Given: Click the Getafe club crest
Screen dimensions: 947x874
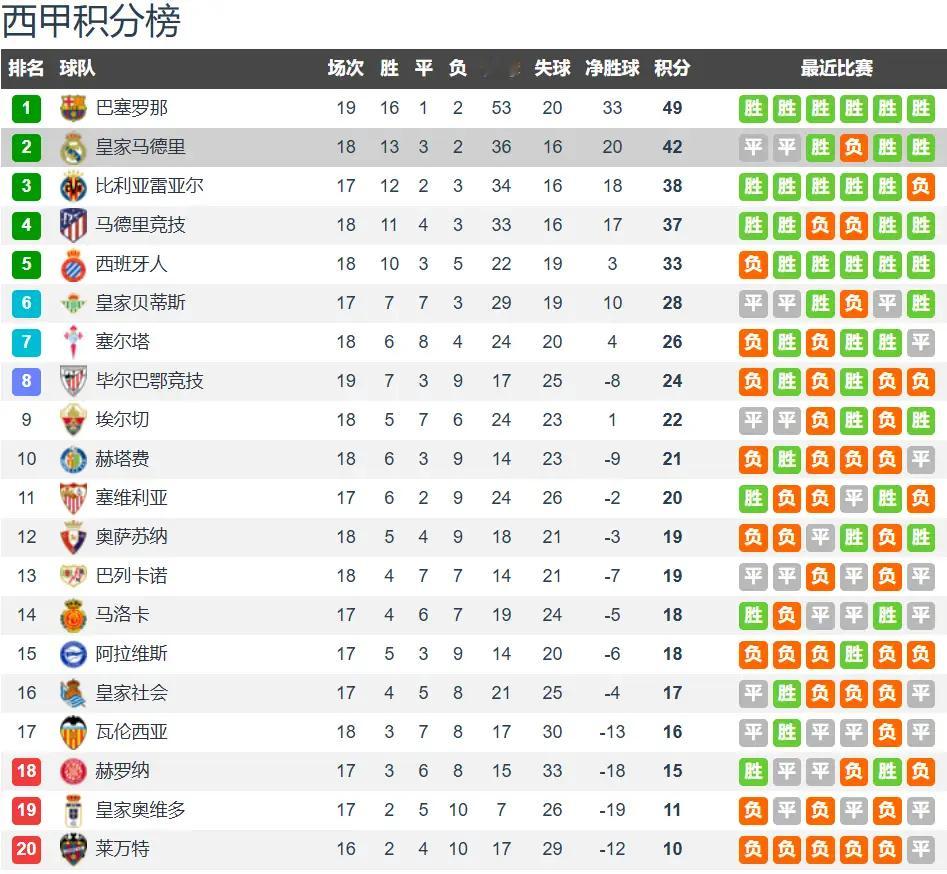Looking at the screenshot, I should [73, 459].
